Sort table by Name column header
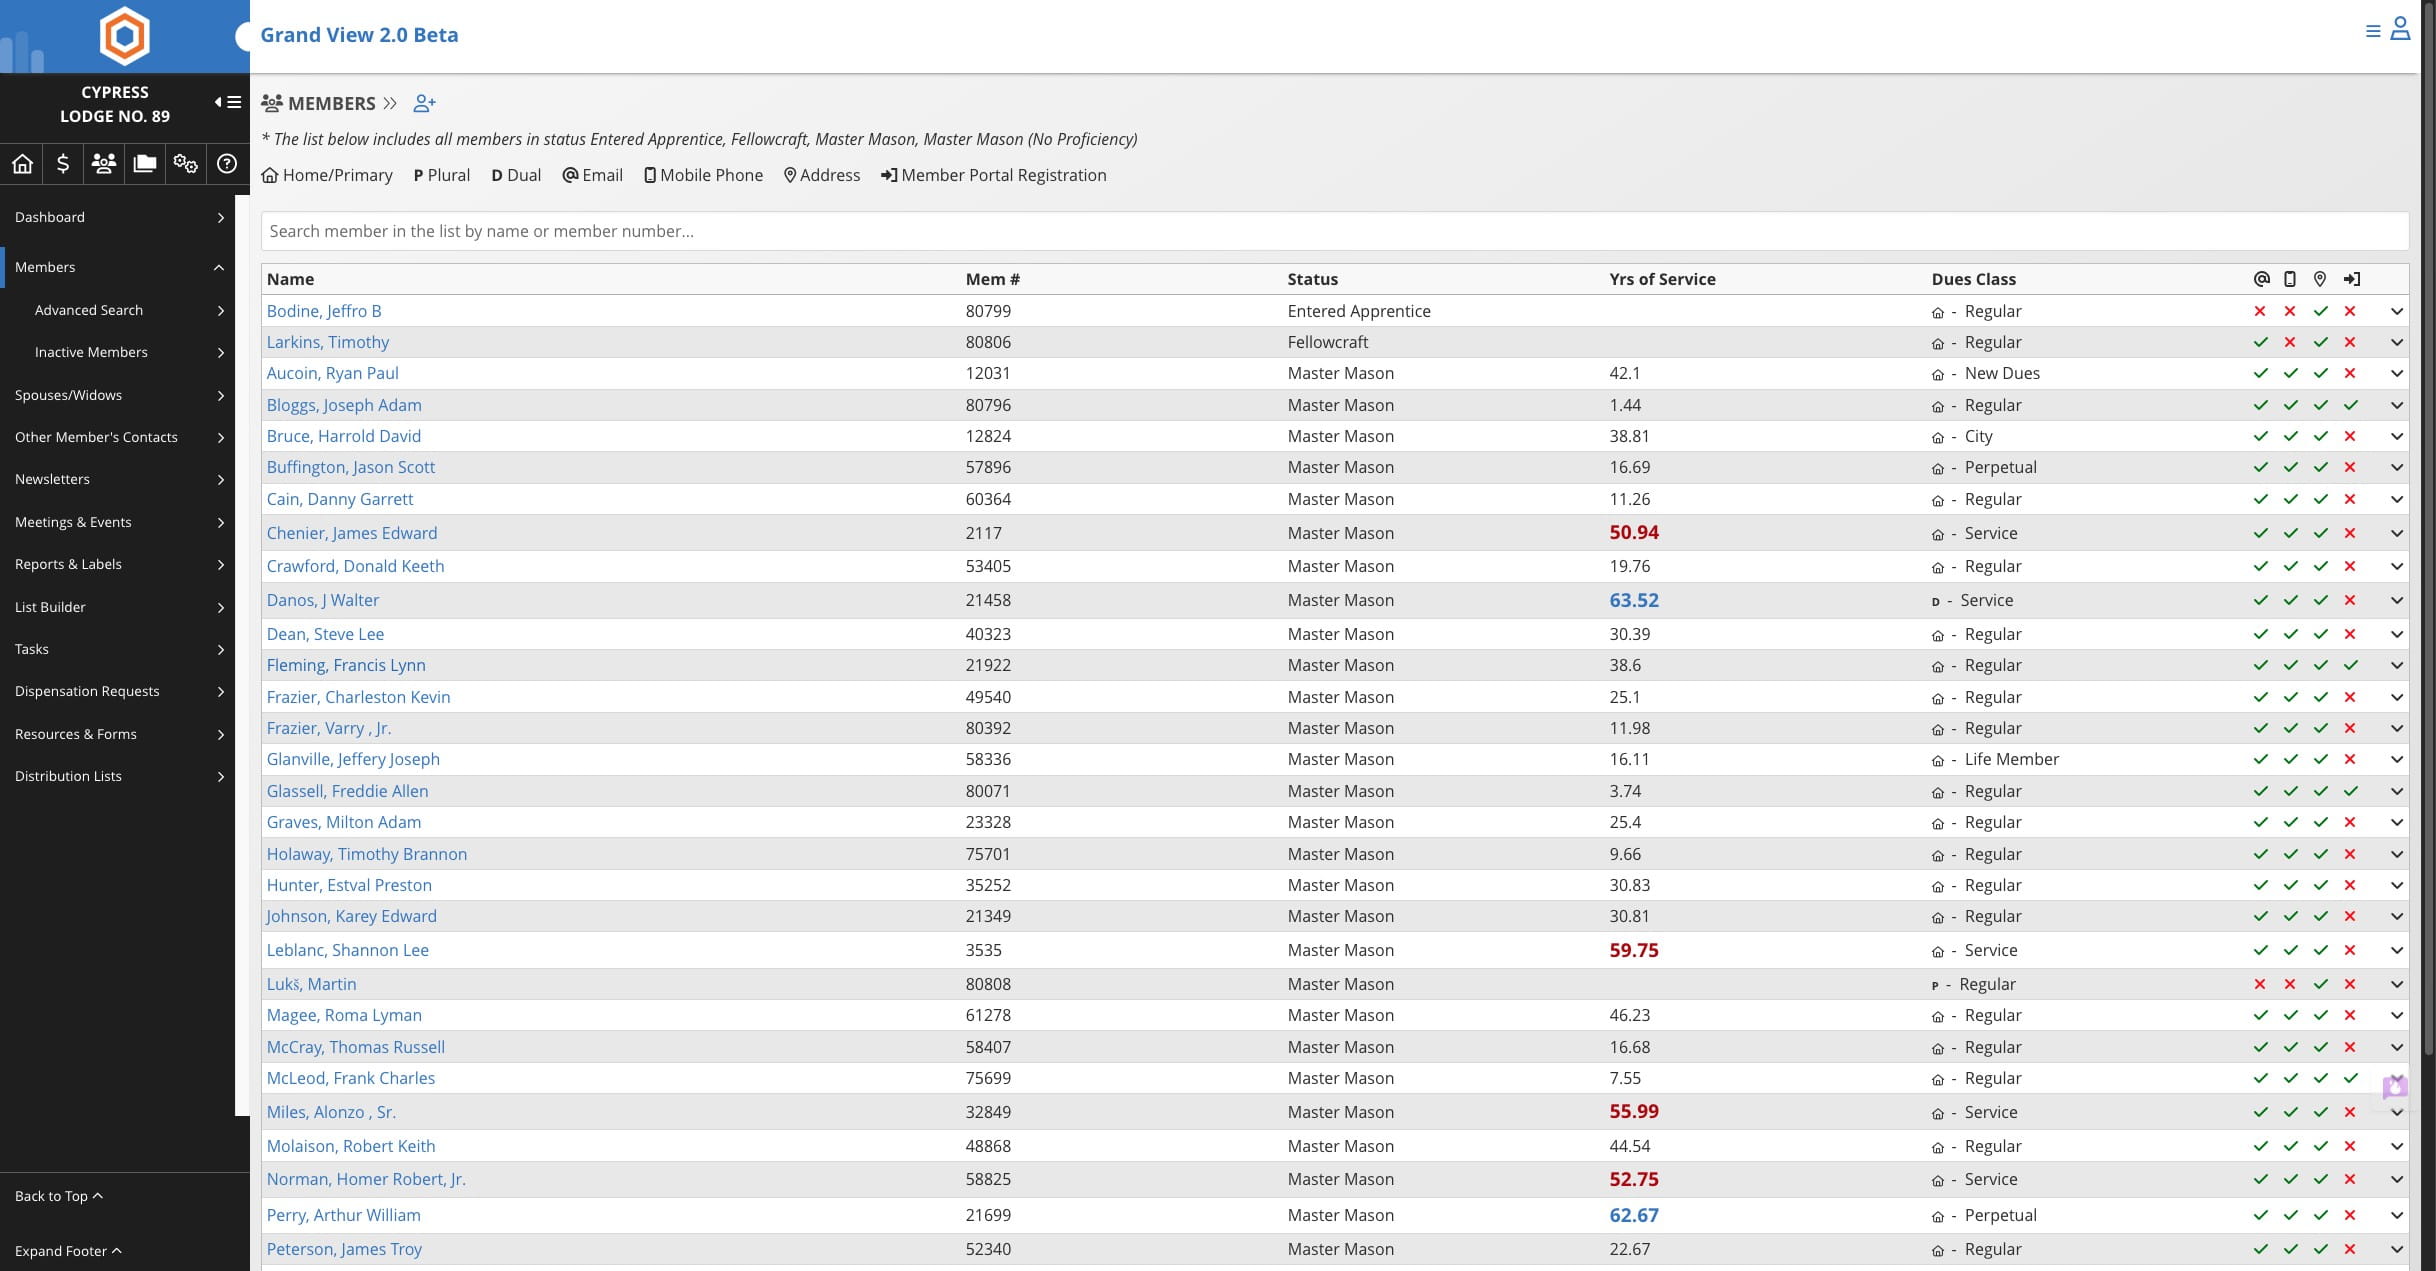 290,279
